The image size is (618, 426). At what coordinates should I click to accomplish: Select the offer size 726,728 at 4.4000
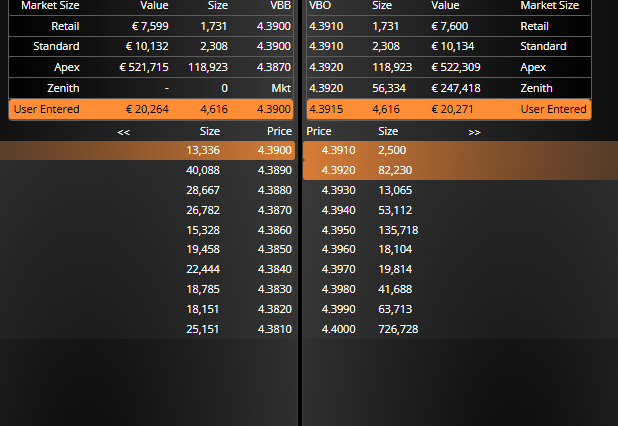[398, 329]
